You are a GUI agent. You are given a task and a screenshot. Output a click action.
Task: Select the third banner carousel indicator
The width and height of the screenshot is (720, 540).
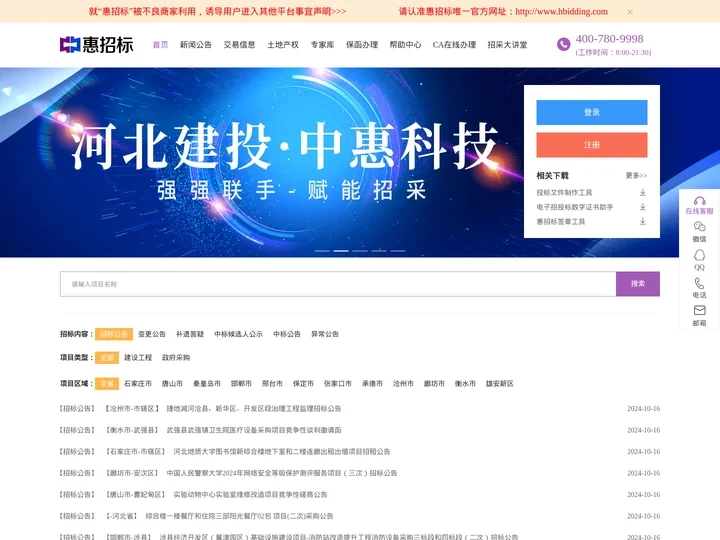360,251
